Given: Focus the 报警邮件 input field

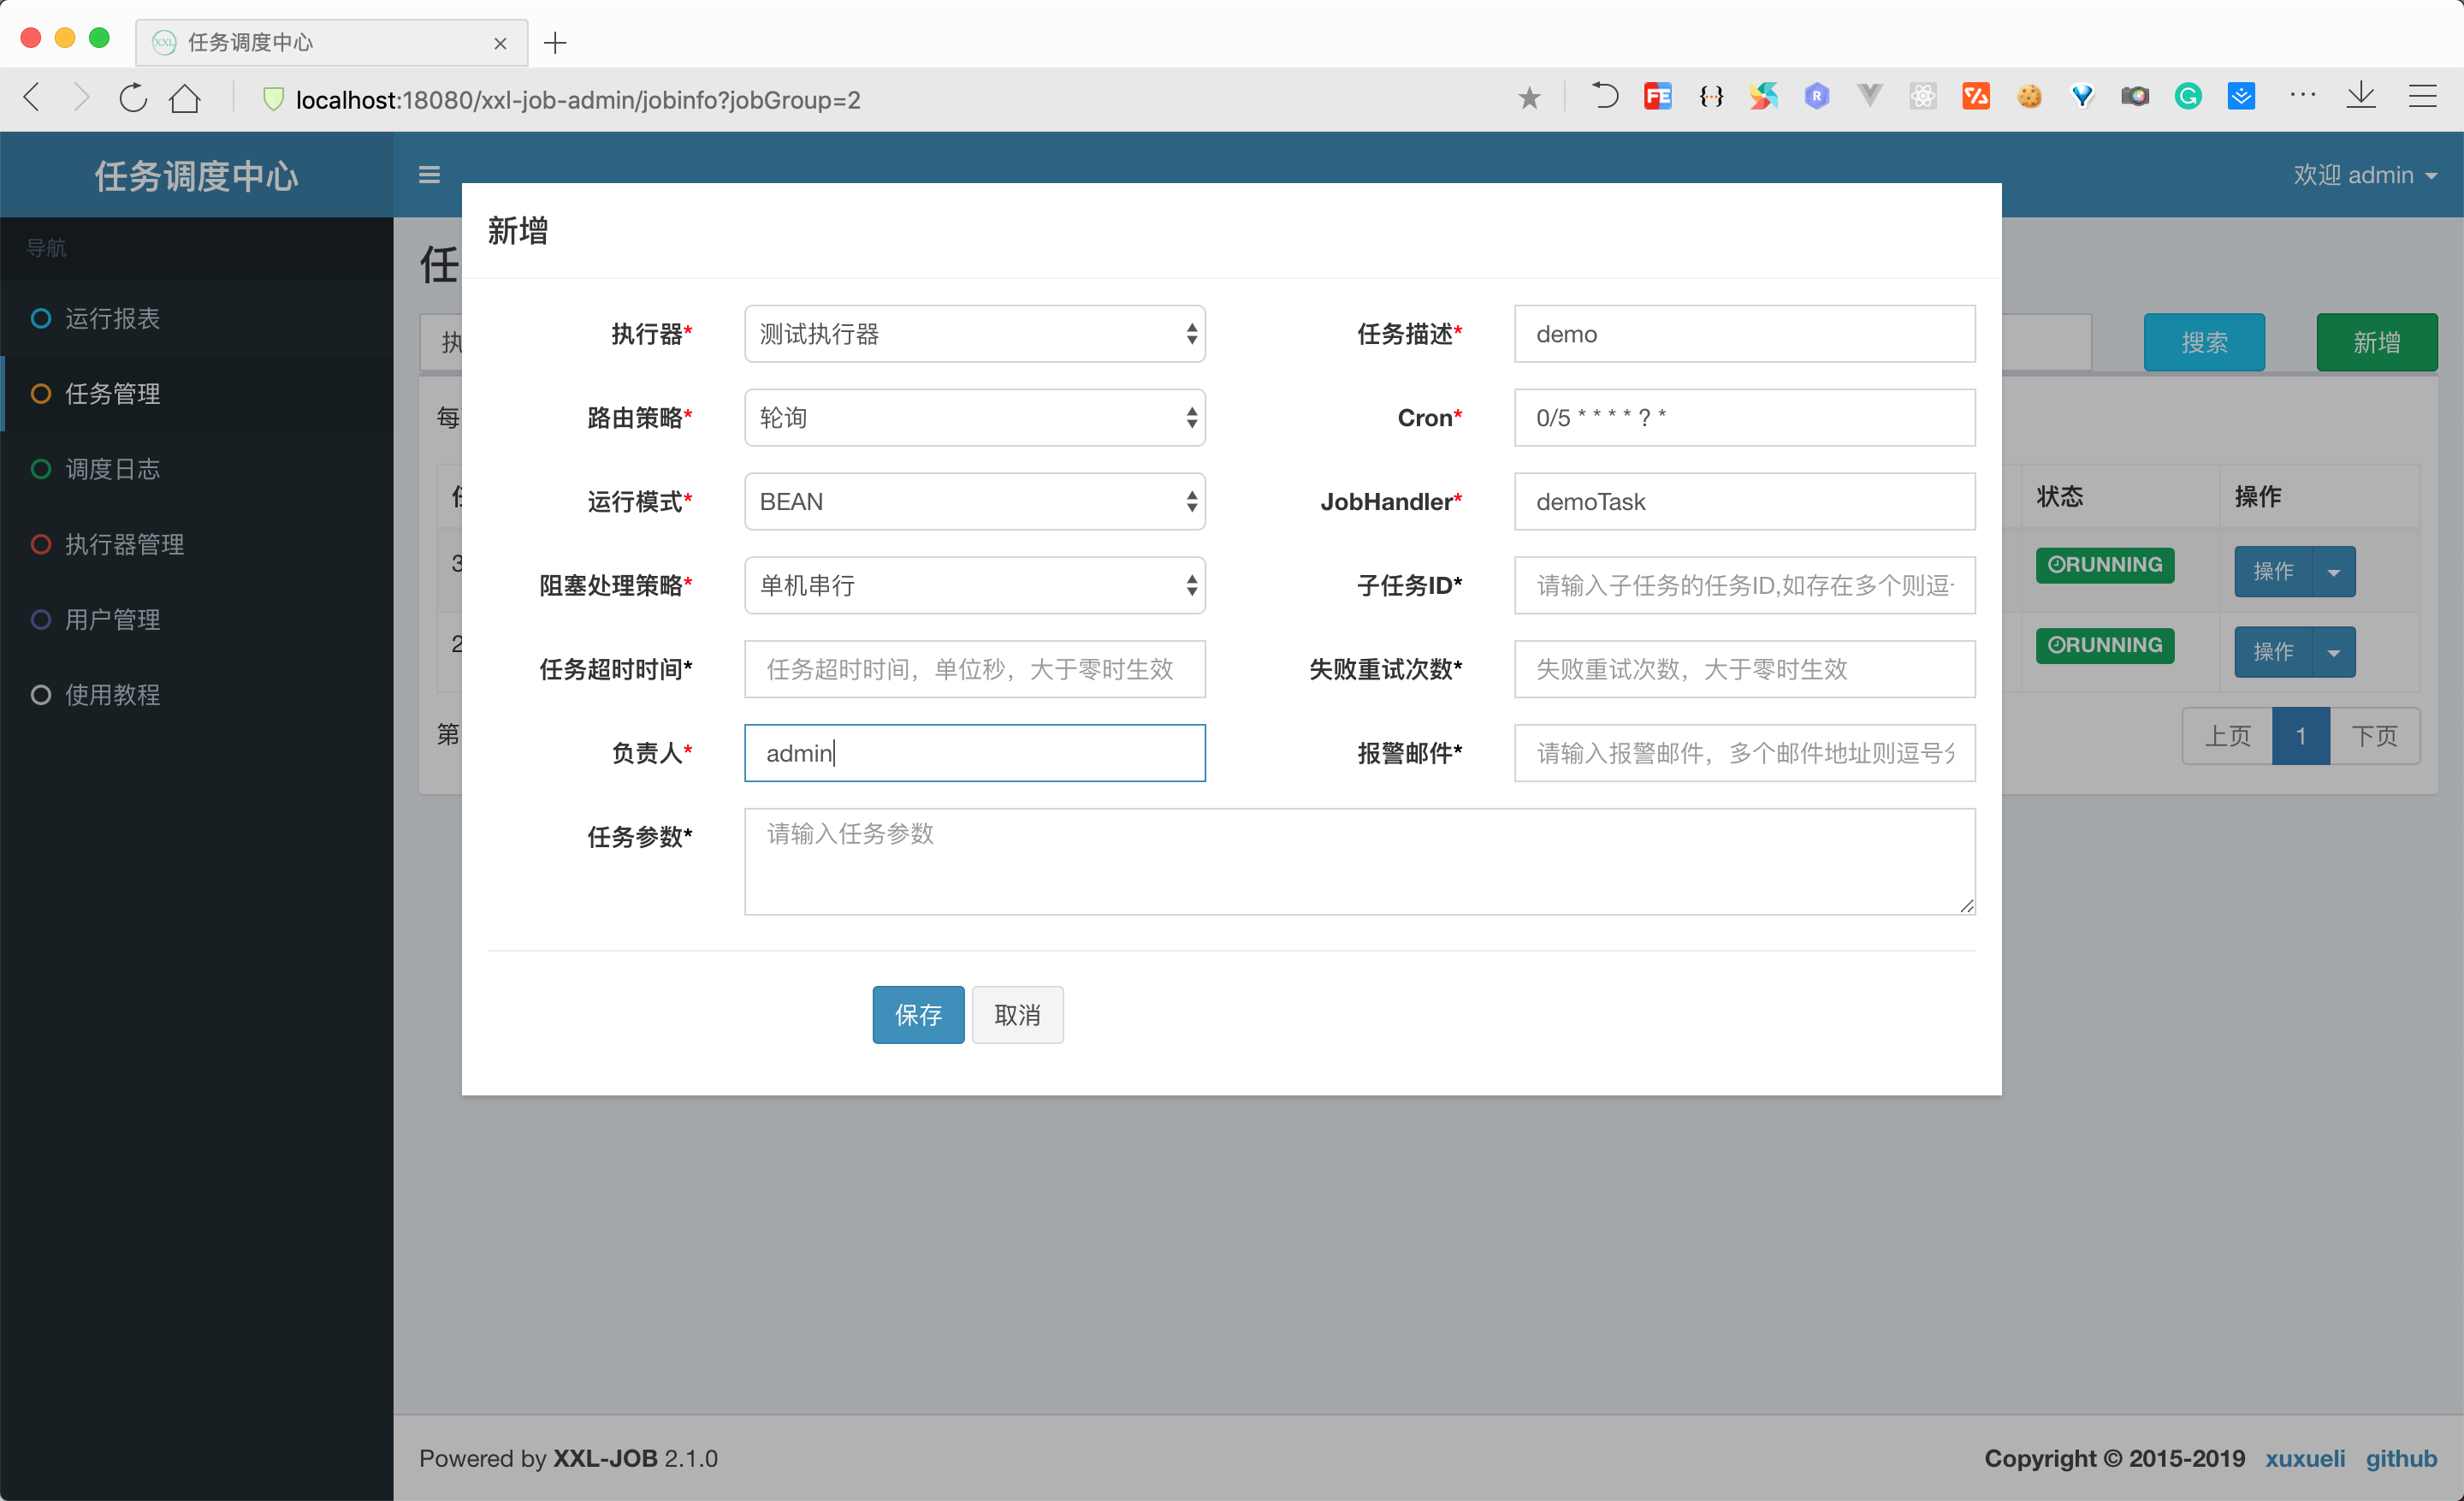Looking at the screenshot, I should pos(1744,753).
